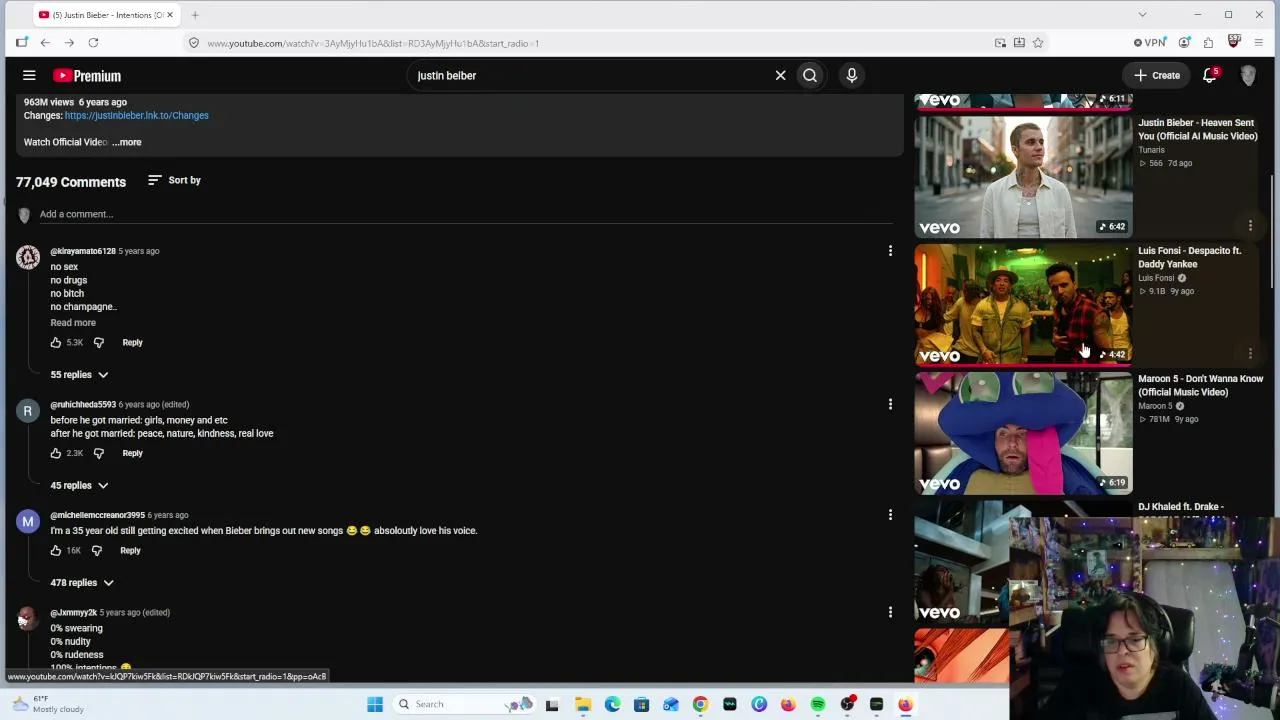Play Maroon 5 Don't Wanna Know thumbnail
1280x720 pixels.
[x=1023, y=433]
